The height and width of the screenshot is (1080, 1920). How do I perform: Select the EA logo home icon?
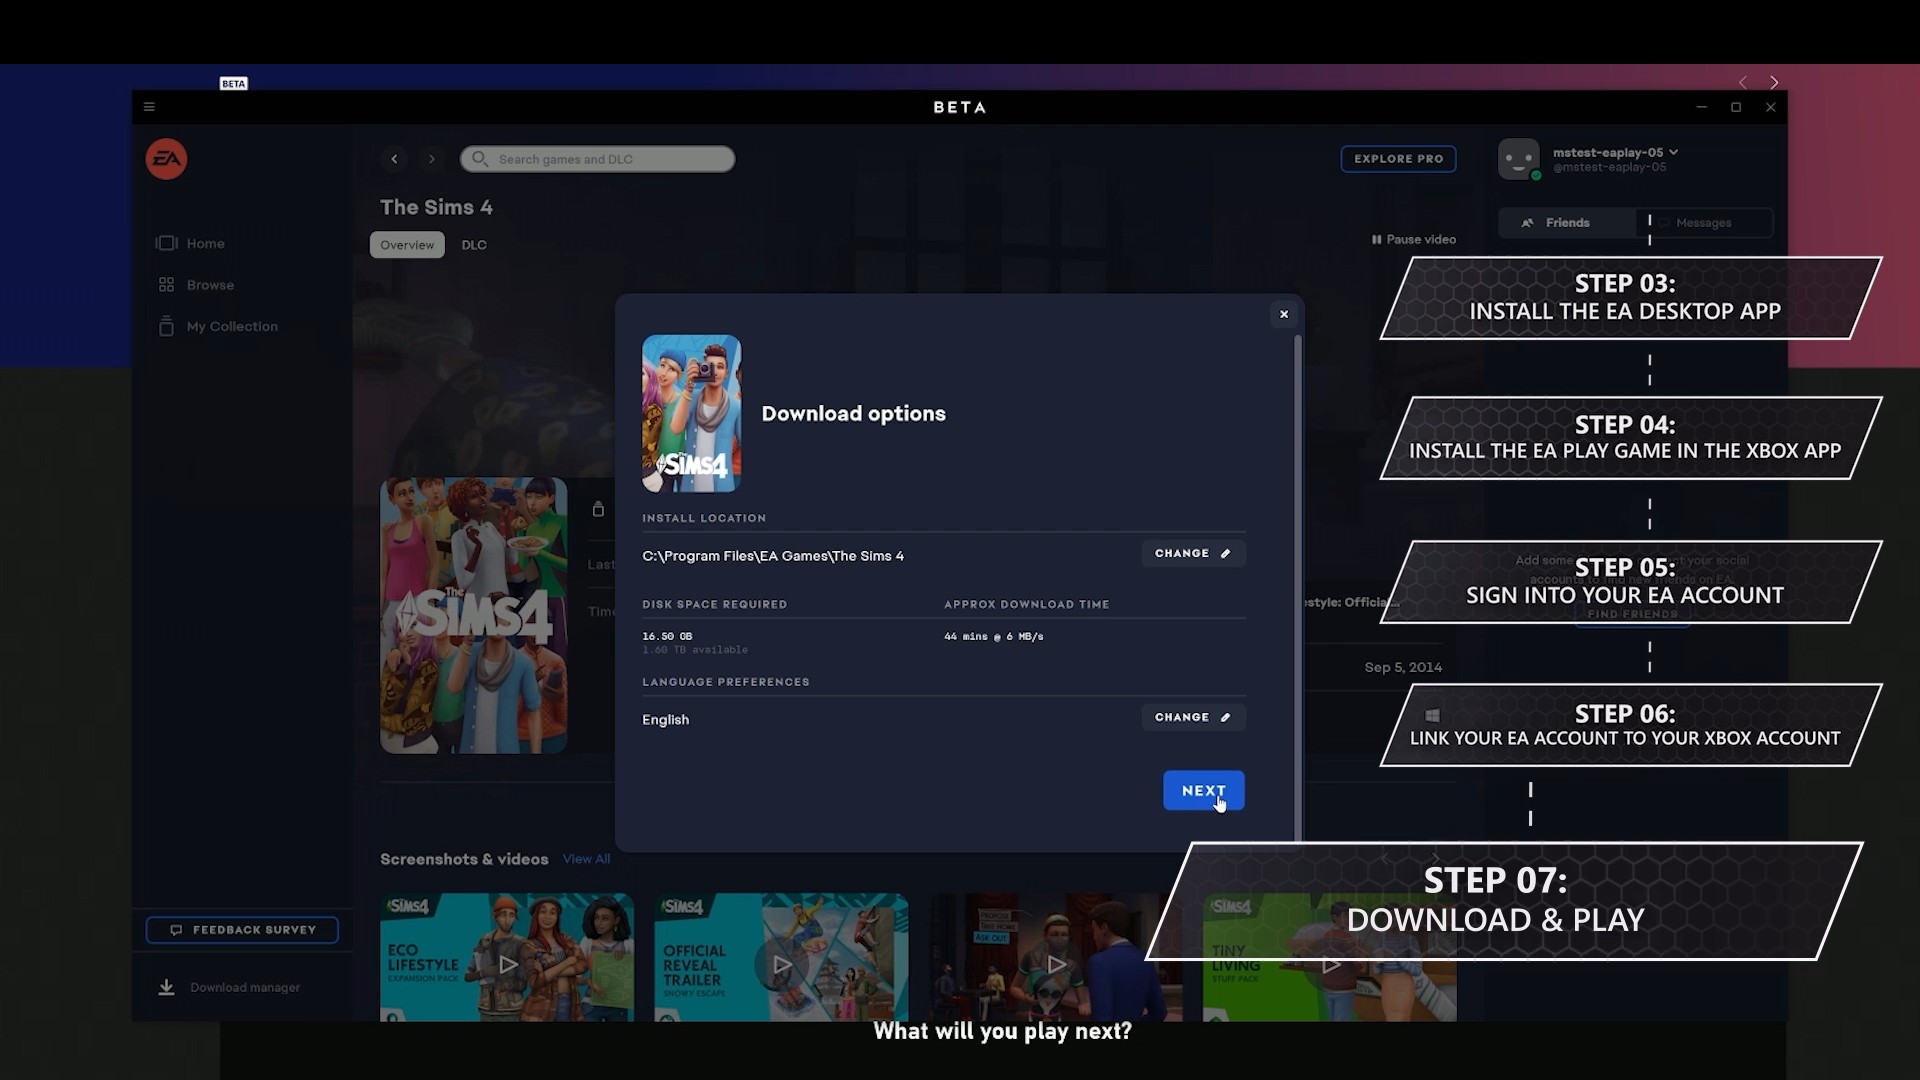click(x=166, y=158)
